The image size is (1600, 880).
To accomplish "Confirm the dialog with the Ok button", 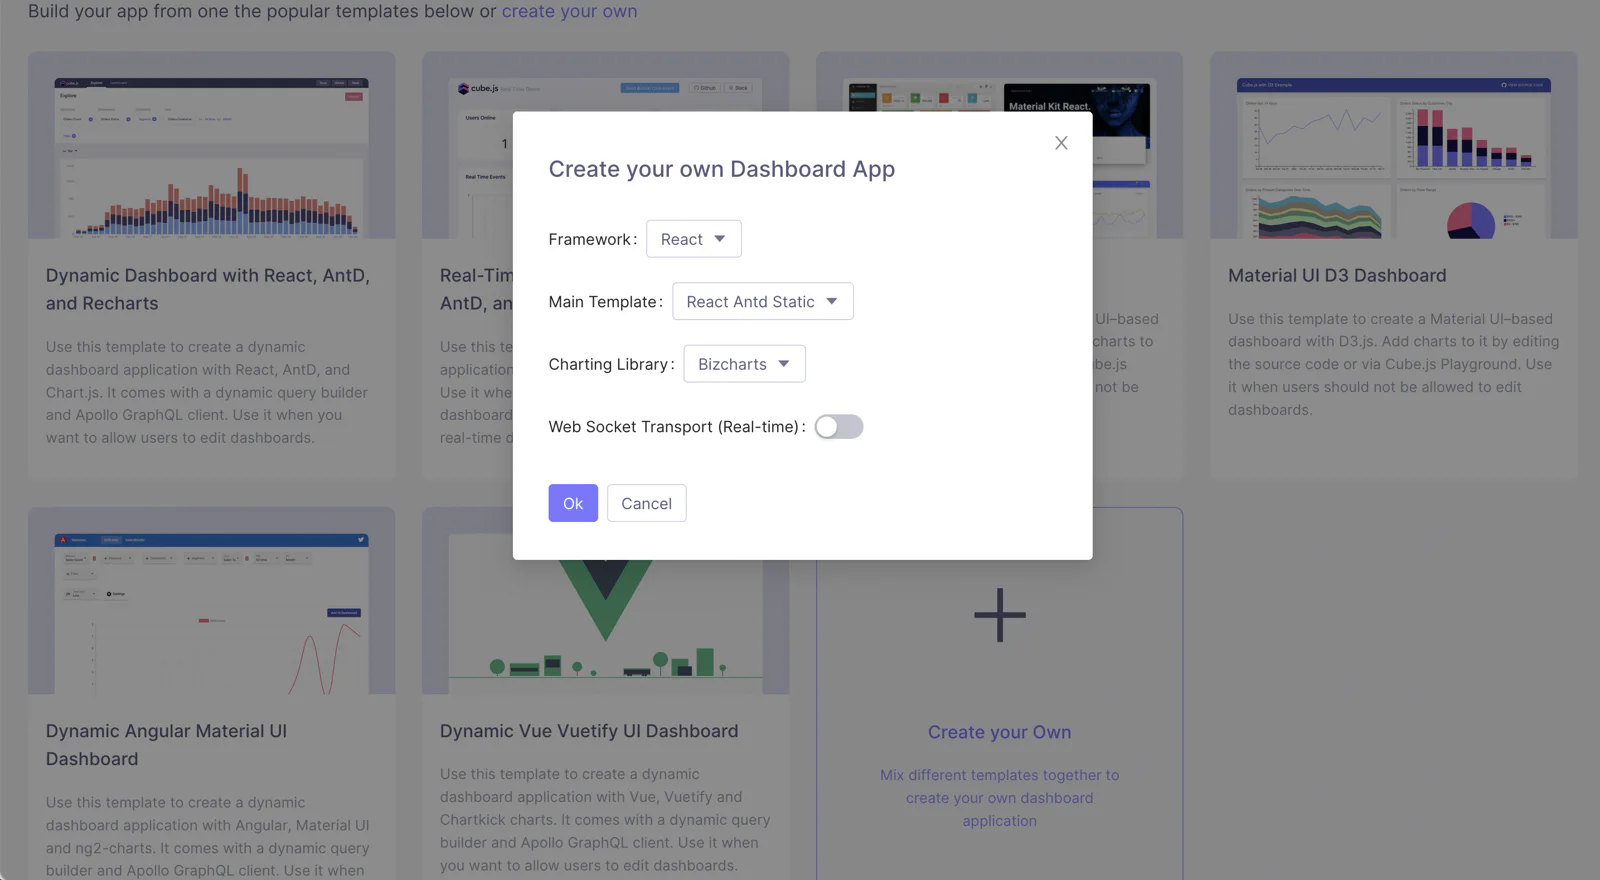I will point(573,503).
